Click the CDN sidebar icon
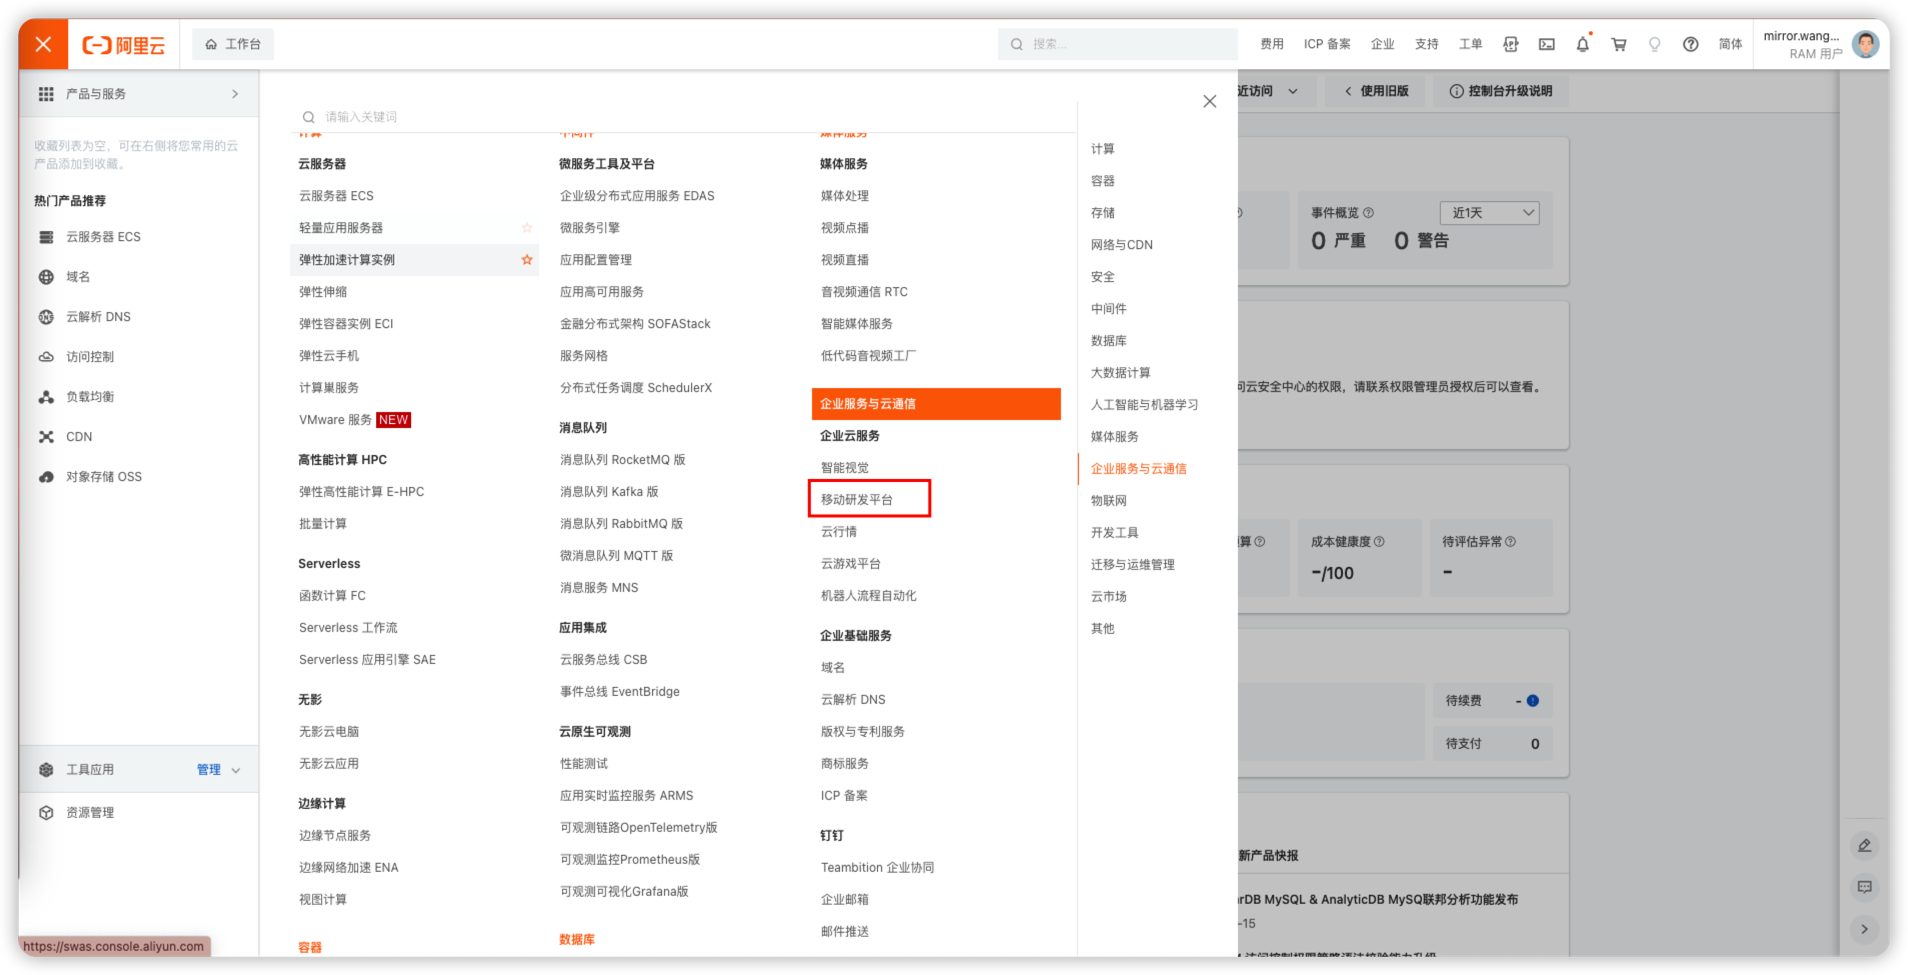This screenshot has height=975, width=1908. [x=46, y=437]
